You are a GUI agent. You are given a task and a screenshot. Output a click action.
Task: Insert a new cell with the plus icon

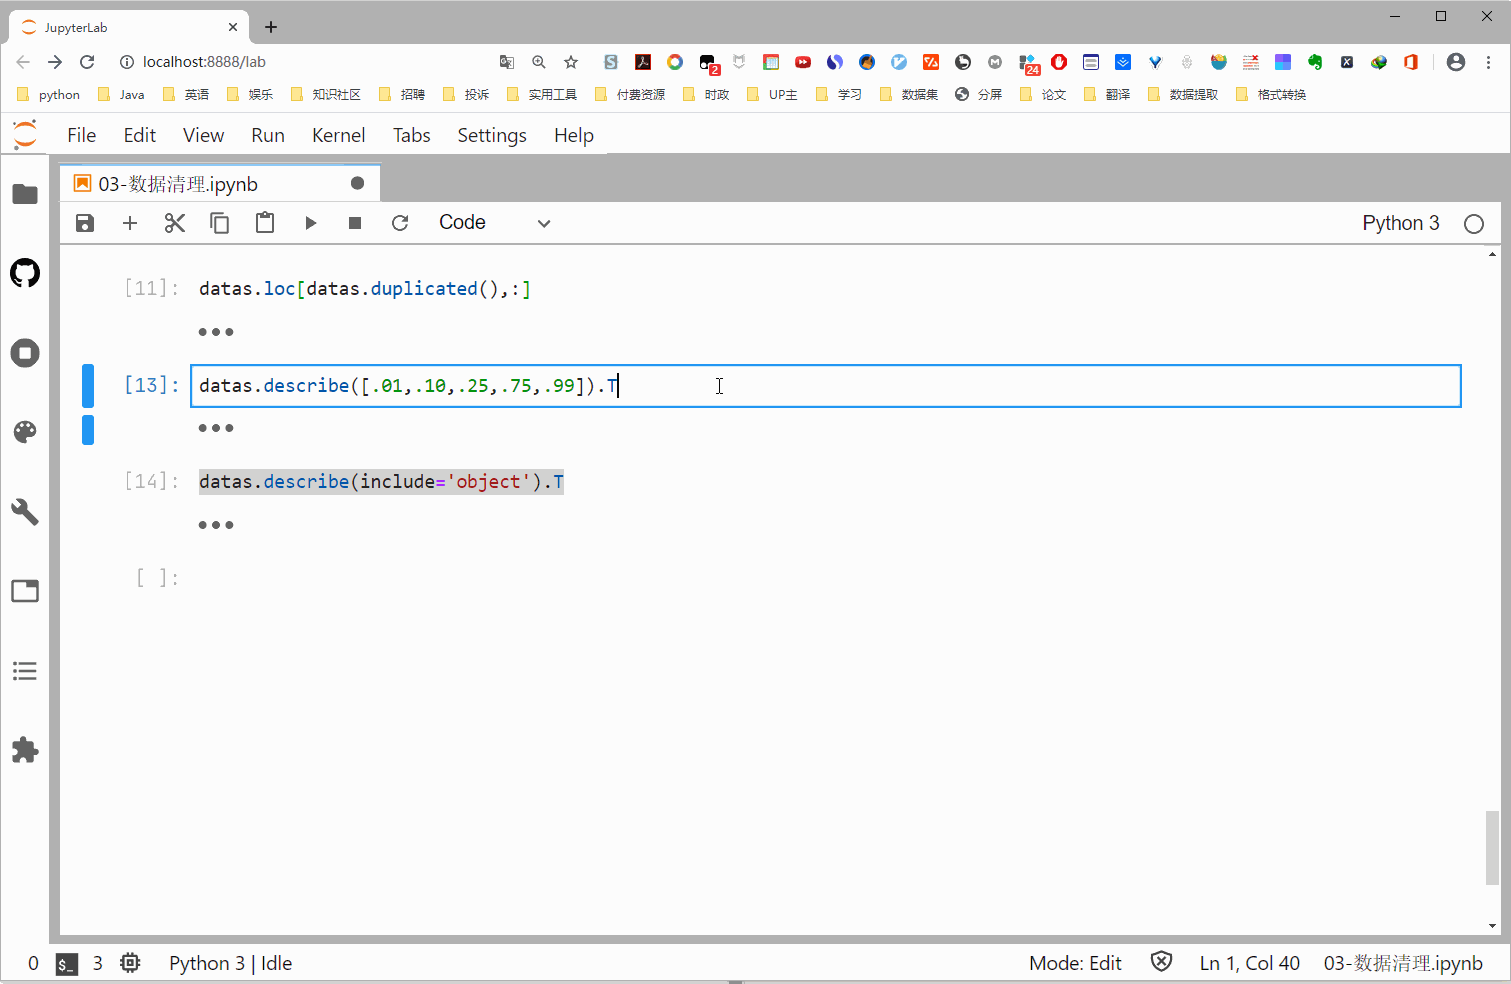pos(130,223)
